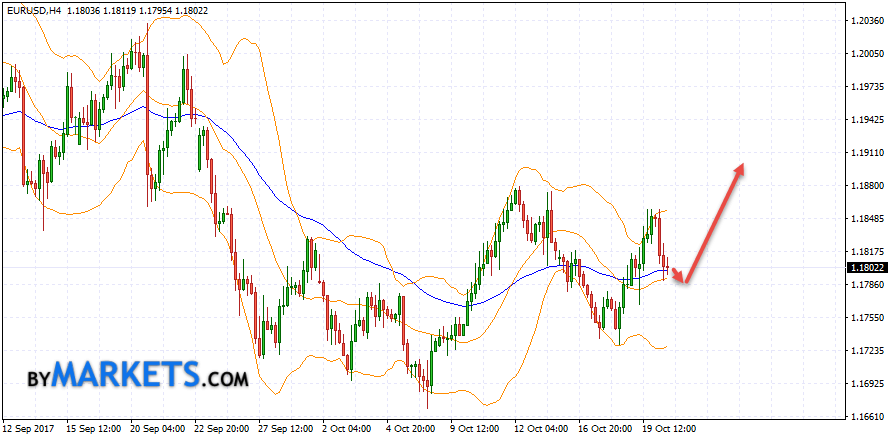Click the 27 Sep 12:00 time label
Viewport: 888px width, 440px height.
tap(285, 429)
